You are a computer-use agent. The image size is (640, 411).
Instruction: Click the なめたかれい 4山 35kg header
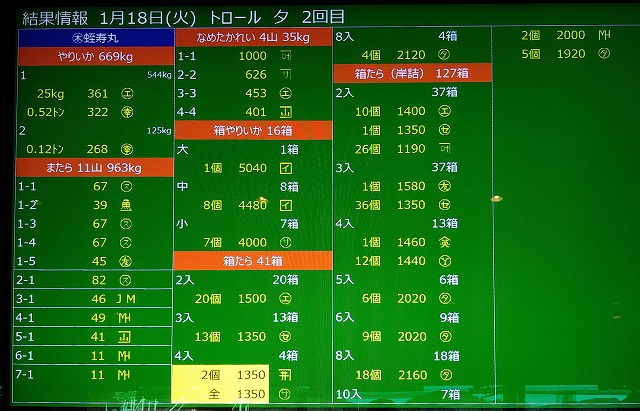(253, 37)
